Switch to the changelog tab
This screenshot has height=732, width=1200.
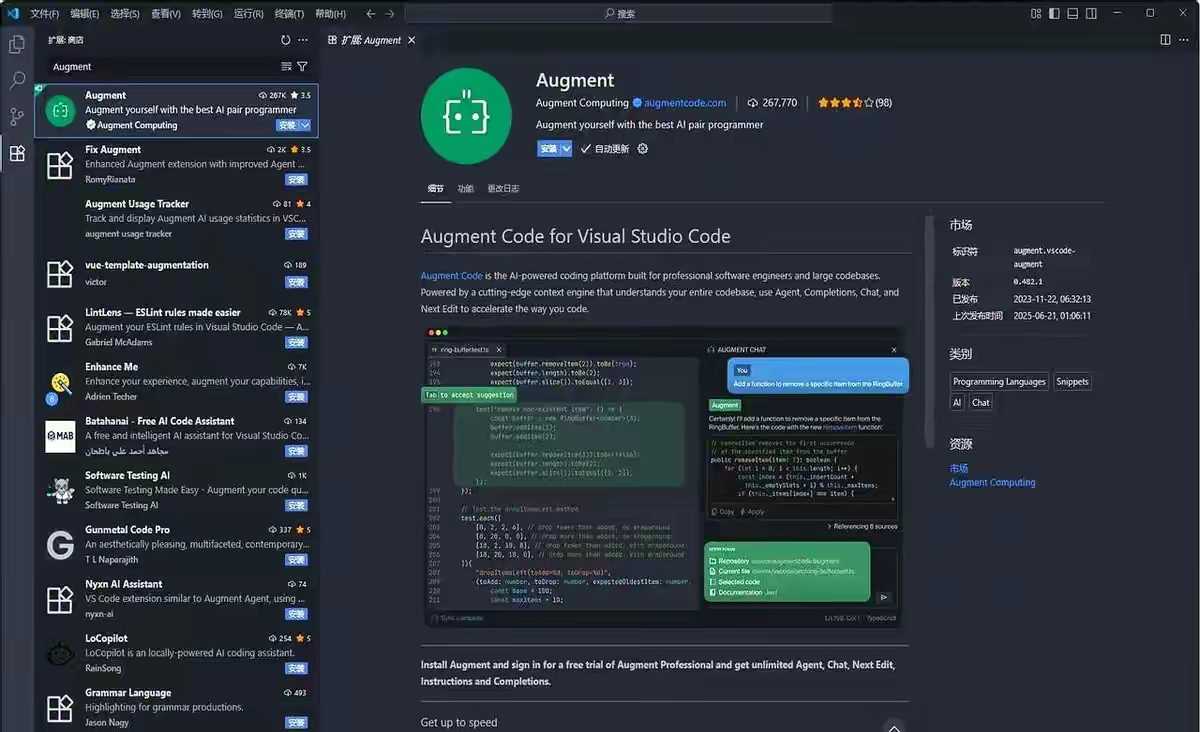coord(503,188)
